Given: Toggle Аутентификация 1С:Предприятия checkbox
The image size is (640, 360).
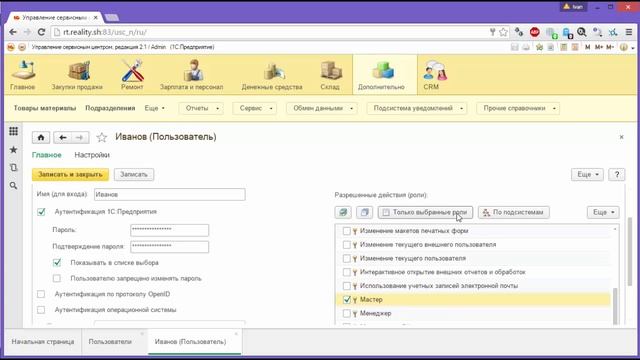Looking at the screenshot, I should [41, 212].
